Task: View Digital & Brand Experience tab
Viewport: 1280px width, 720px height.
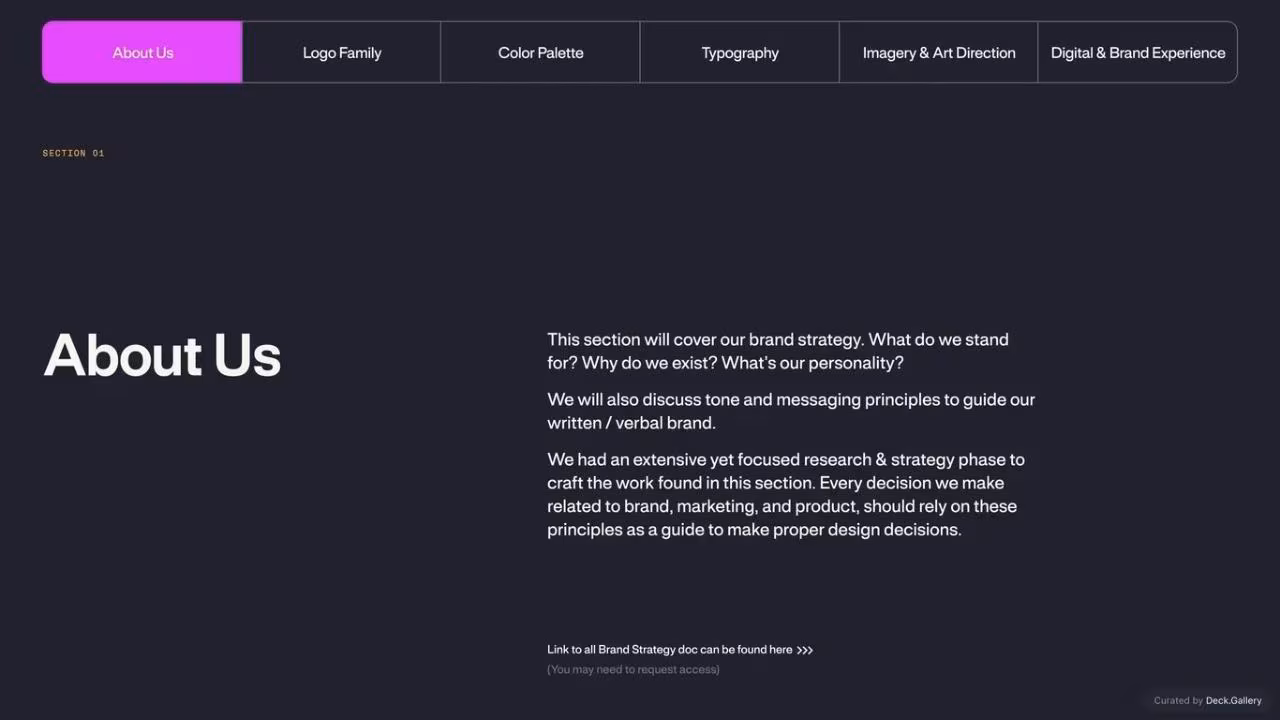Action: click(x=1138, y=52)
